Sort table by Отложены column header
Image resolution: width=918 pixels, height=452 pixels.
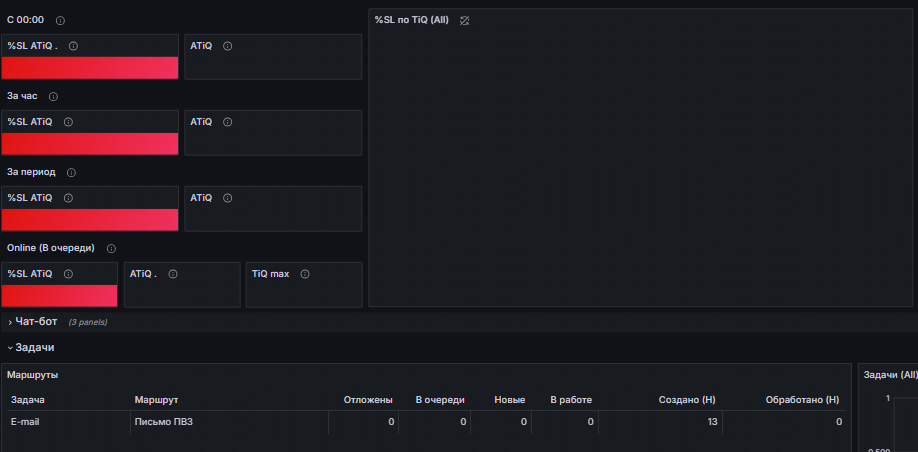pos(368,400)
